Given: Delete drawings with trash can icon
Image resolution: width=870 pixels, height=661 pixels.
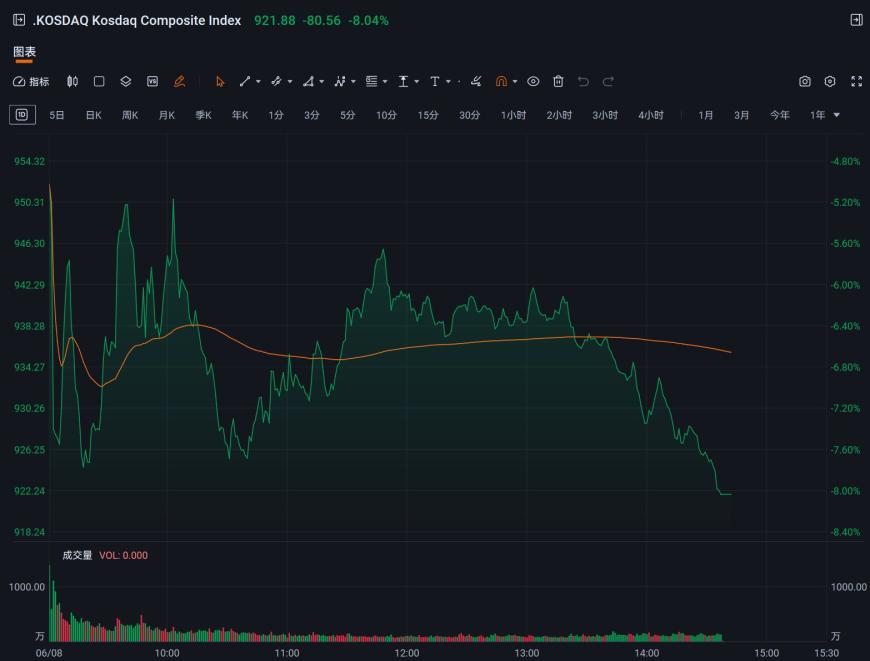Looking at the screenshot, I should pos(558,82).
